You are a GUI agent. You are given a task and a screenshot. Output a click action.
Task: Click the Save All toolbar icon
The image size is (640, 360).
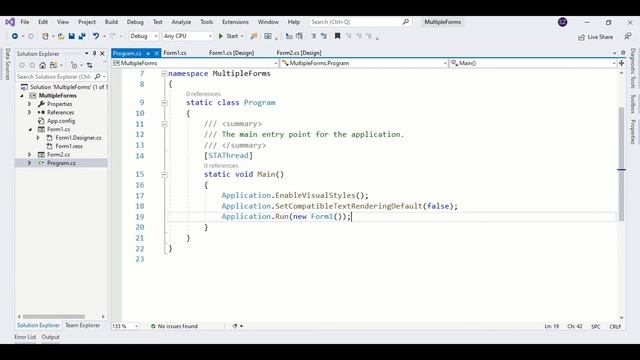click(x=82, y=36)
